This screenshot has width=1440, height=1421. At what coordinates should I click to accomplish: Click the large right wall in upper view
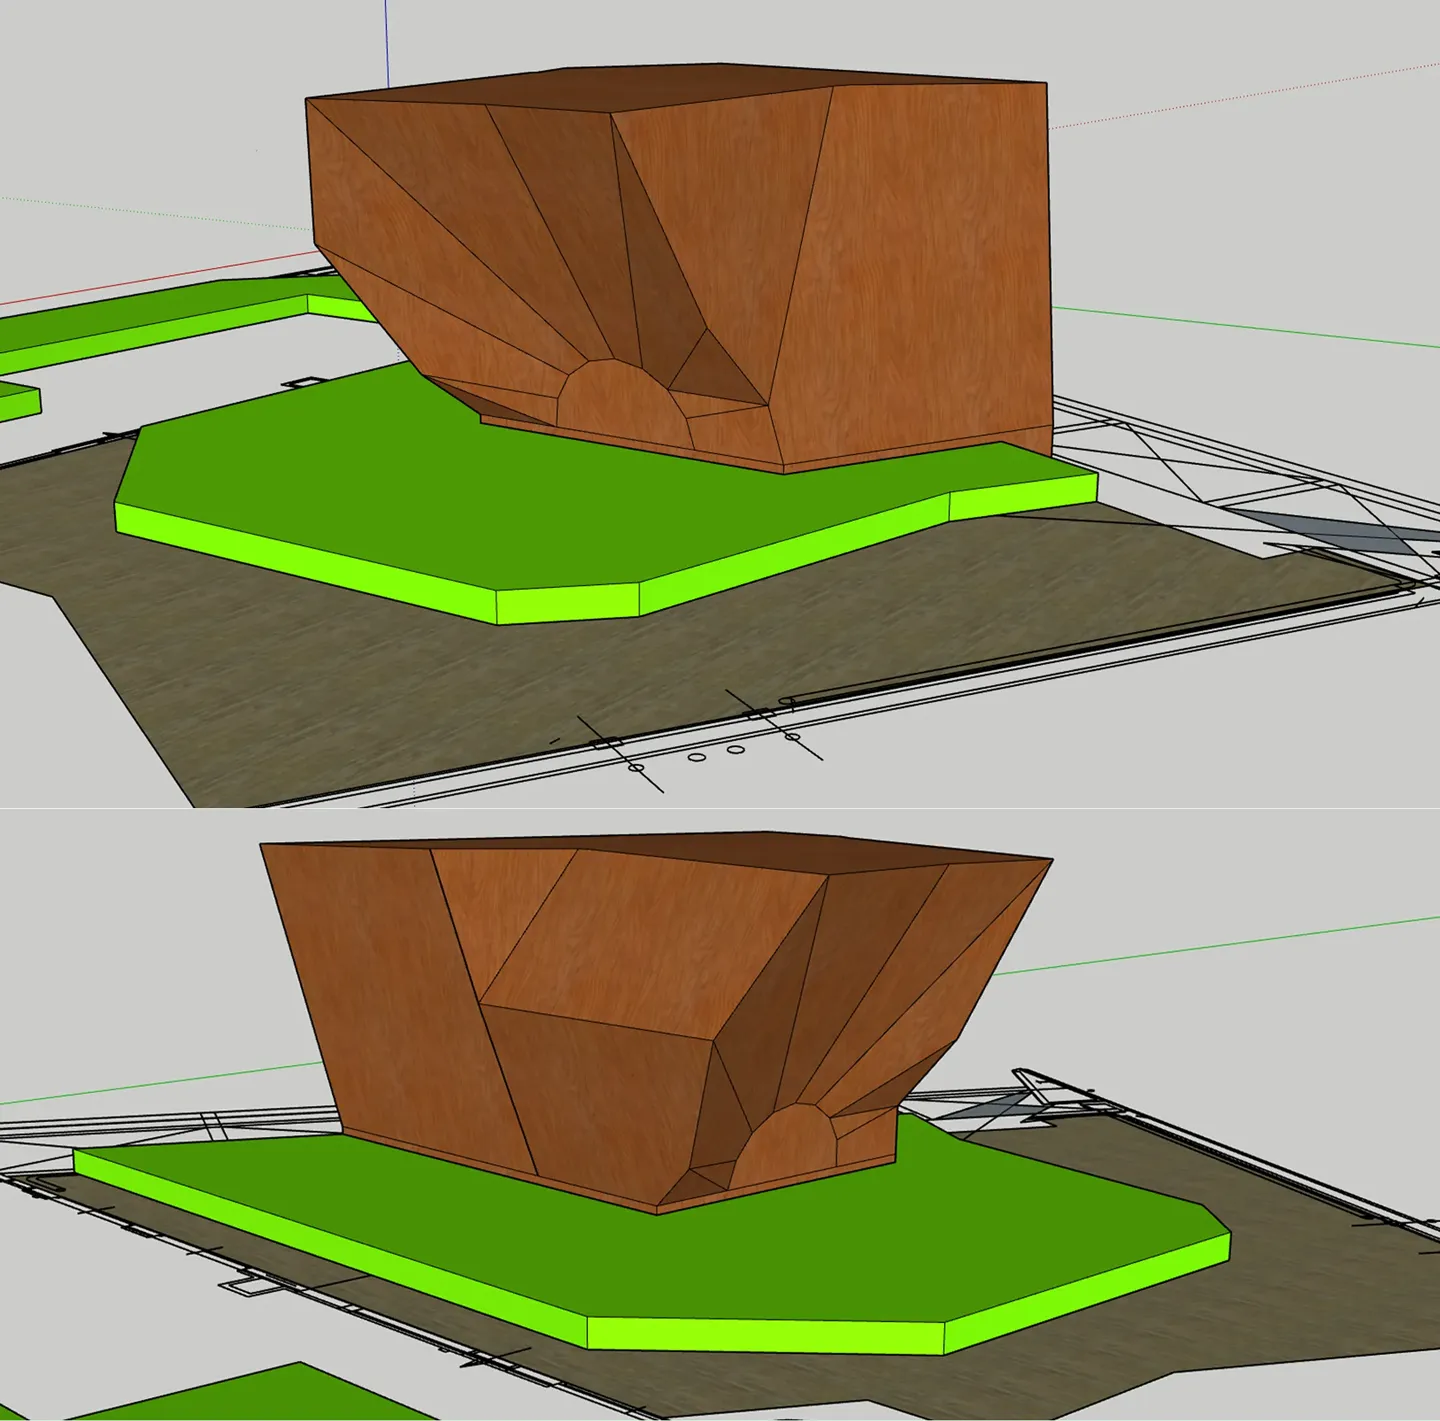920,280
